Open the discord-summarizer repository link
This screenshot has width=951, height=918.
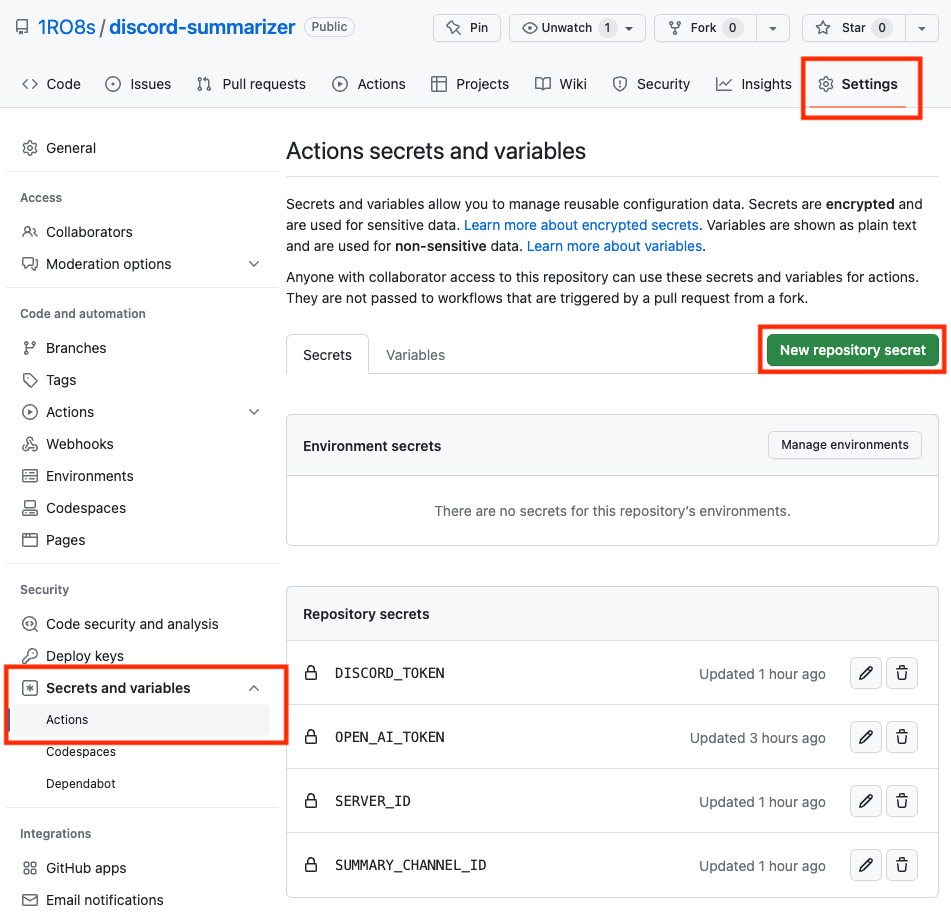point(202,27)
